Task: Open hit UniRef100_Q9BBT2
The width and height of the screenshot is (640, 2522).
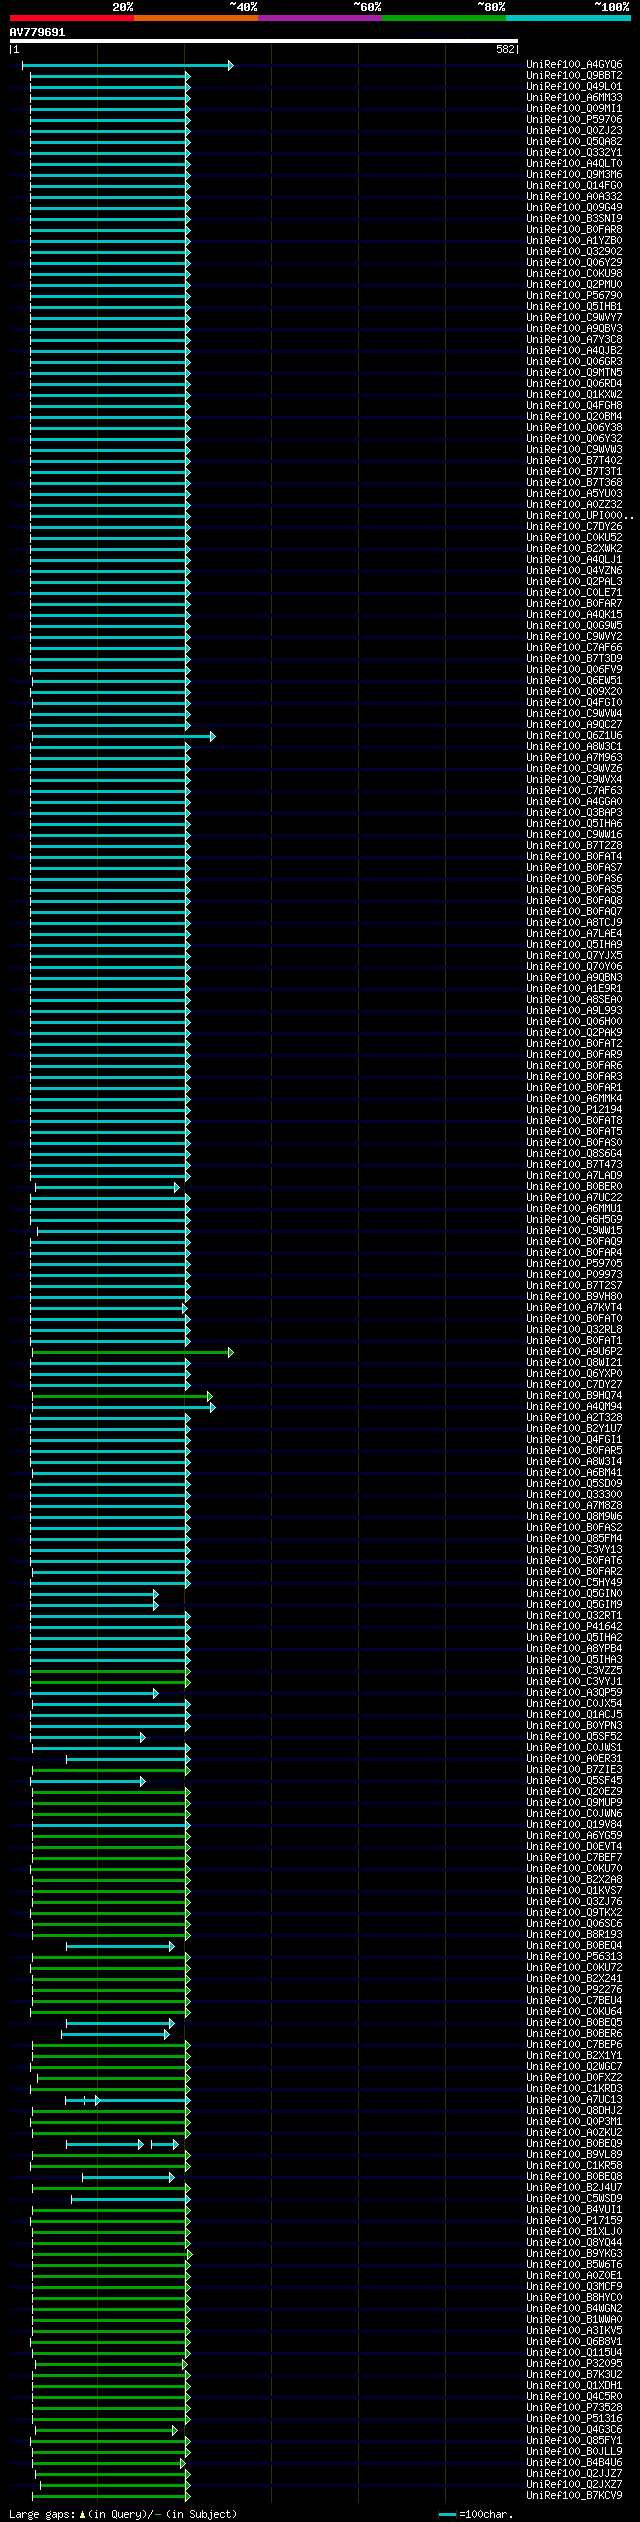Action: click(x=574, y=76)
